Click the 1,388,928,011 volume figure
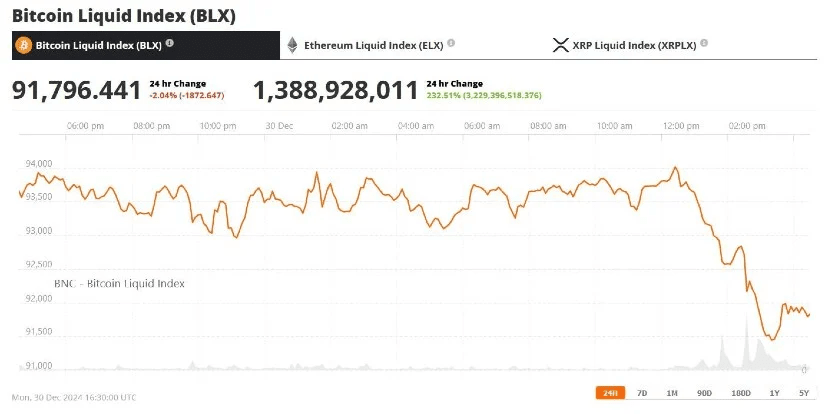825x414 pixels. click(335, 91)
